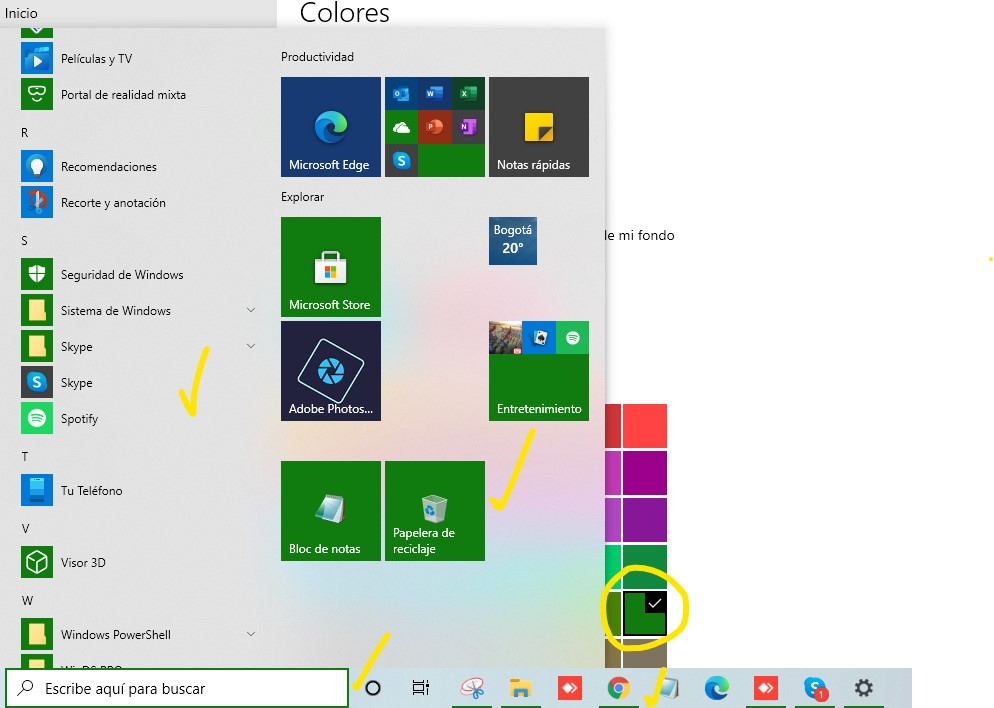Open the Papelera de reciclaje tile
Image resolution: width=994 pixels, height=708 pixels.
coord(435,511)
